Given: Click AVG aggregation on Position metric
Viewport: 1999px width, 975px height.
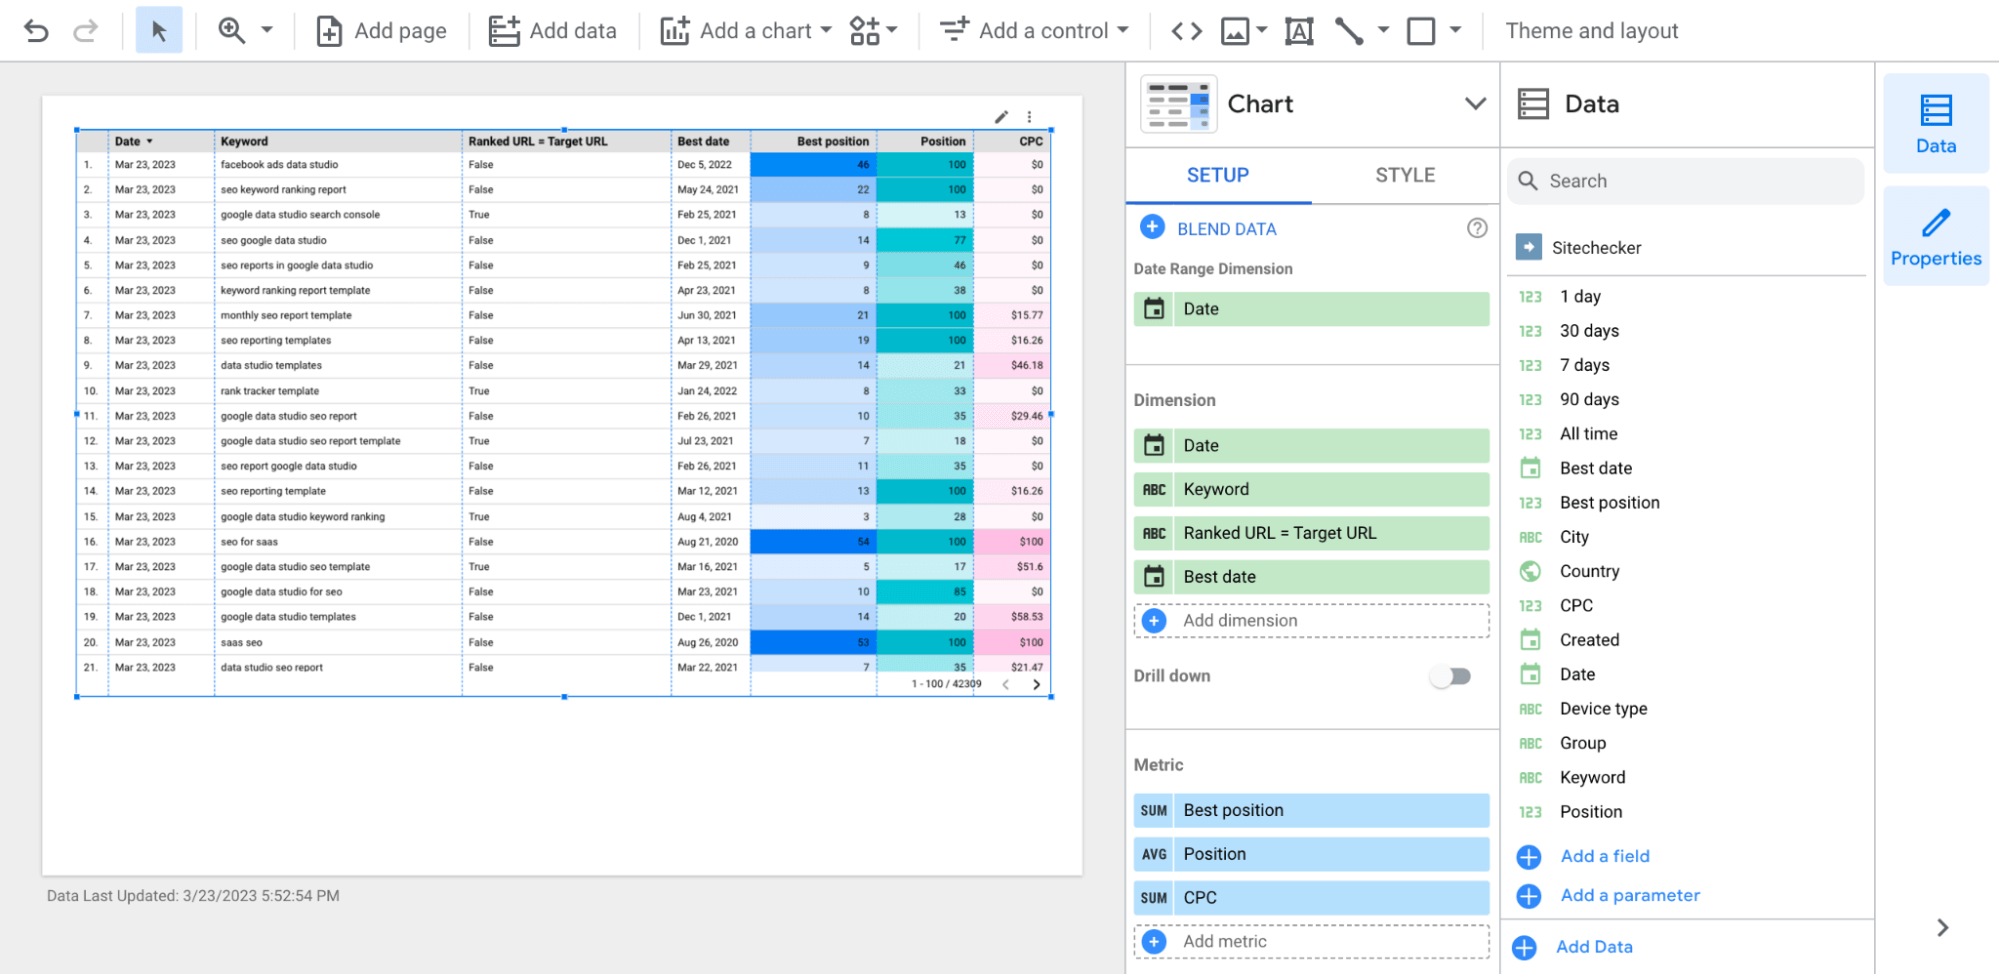Looking at the screenshot, I should [1154, 855].
